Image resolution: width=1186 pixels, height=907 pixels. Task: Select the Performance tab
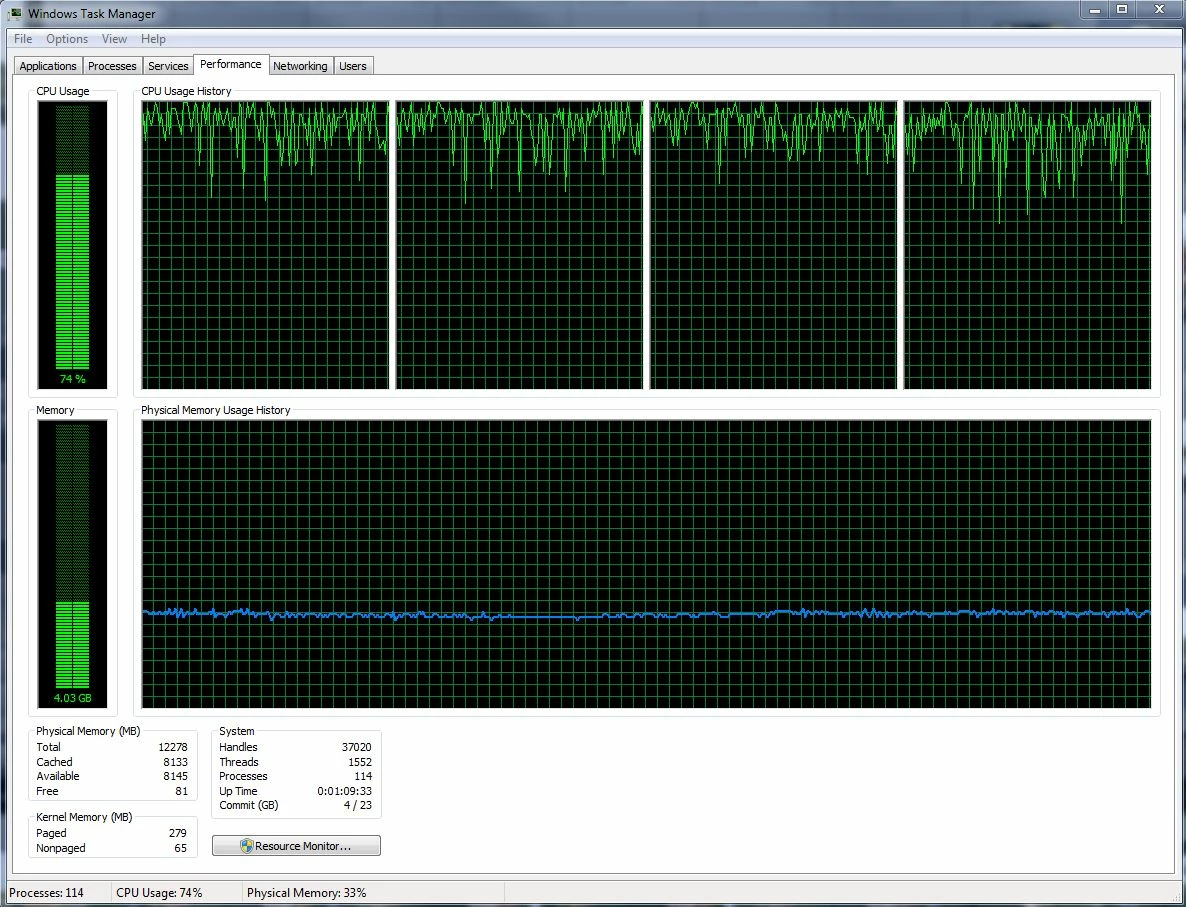click(x=231, y=64)
